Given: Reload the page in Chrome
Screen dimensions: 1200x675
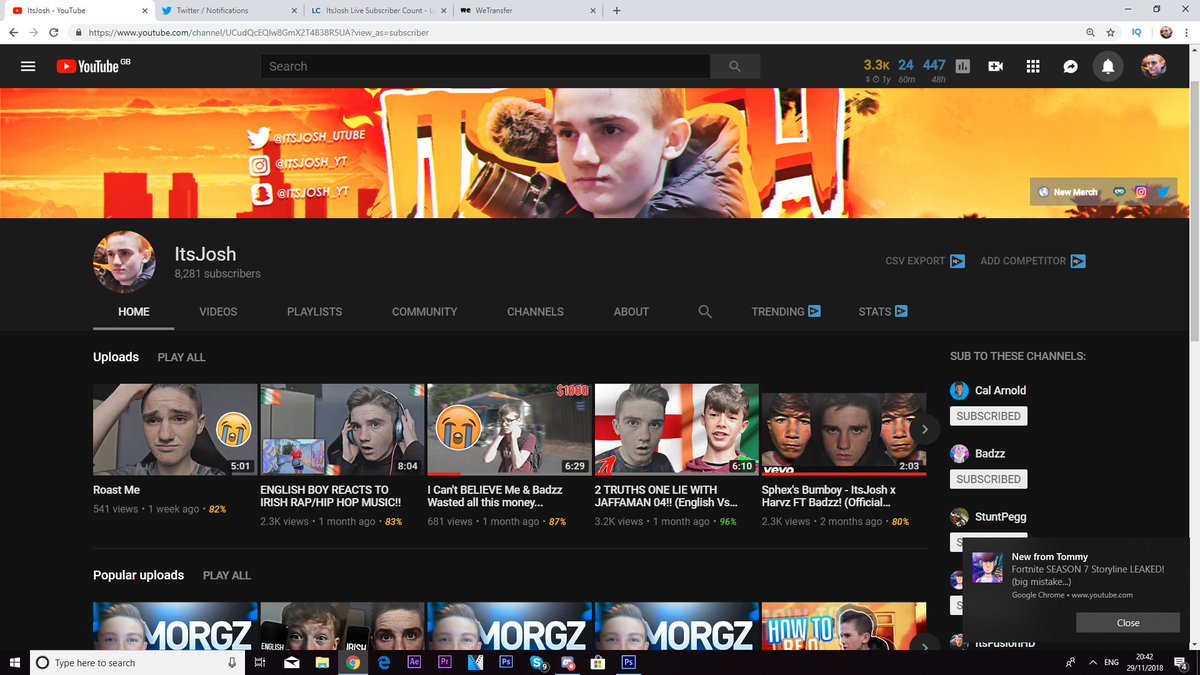Looking at the screenshot, I should pos(55,32).
